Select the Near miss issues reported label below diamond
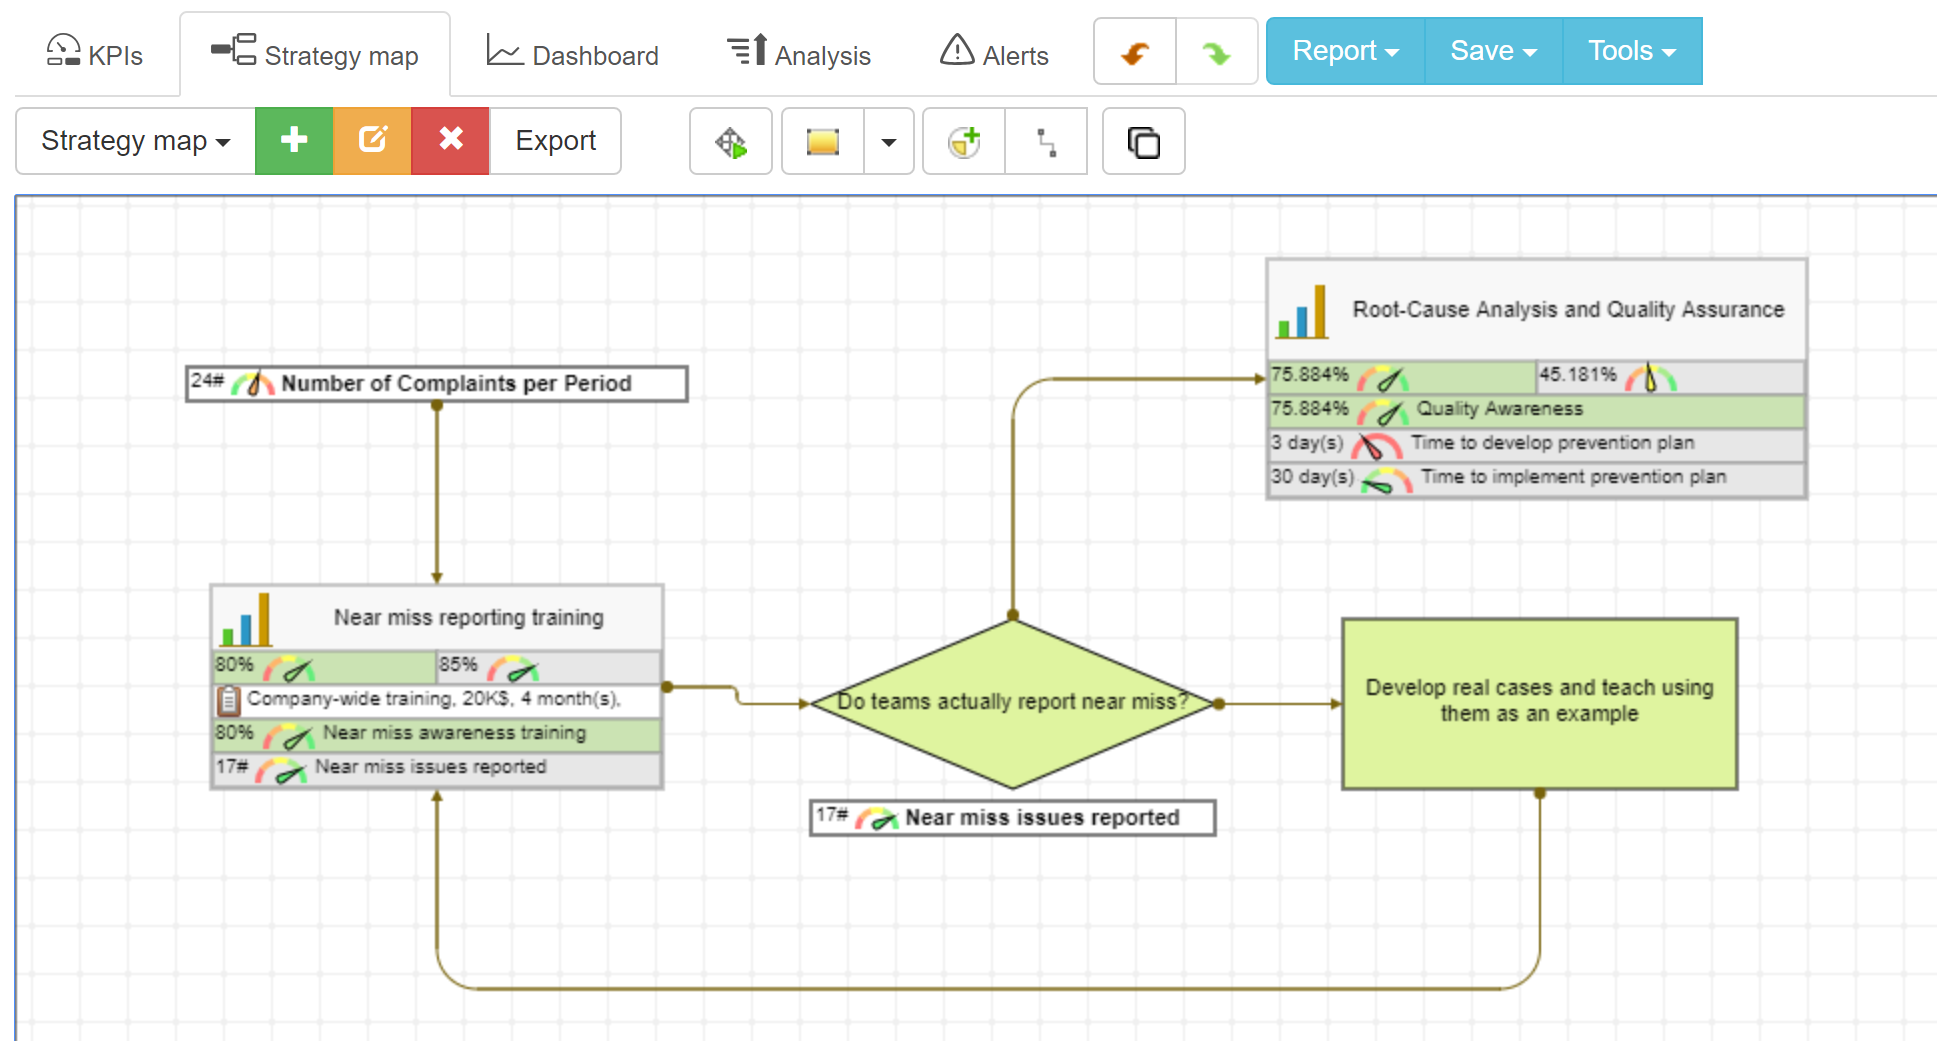The image size is (1937, 1041). point(1013,818)
